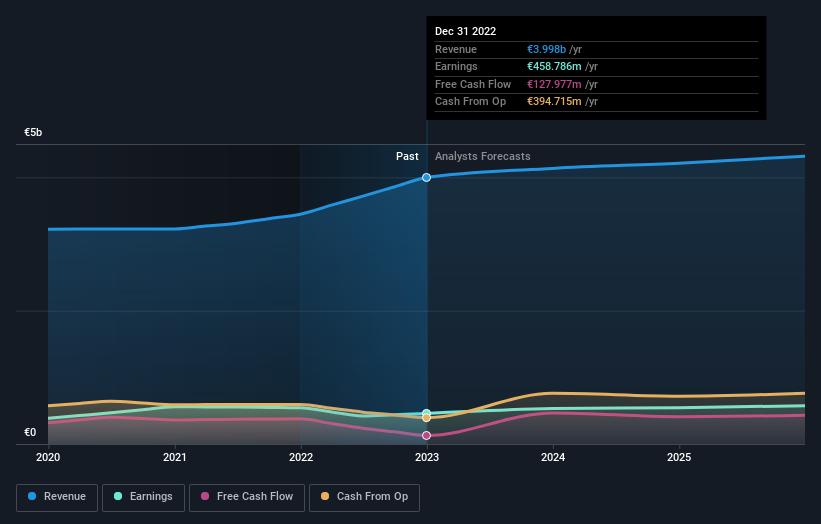
Task: Click the orange Cash From Op data point
Action: [426, 418]
